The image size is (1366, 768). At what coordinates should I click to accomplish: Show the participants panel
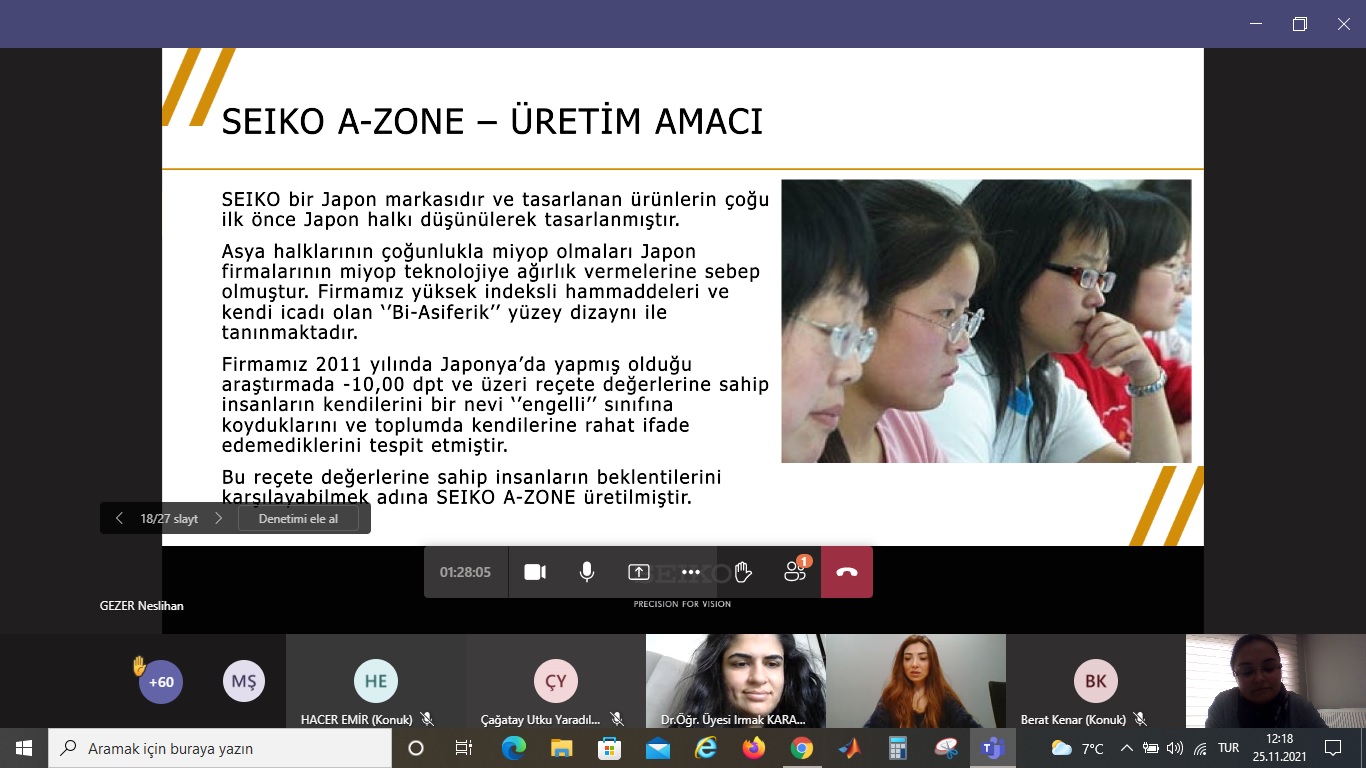(x=795, y=572)
